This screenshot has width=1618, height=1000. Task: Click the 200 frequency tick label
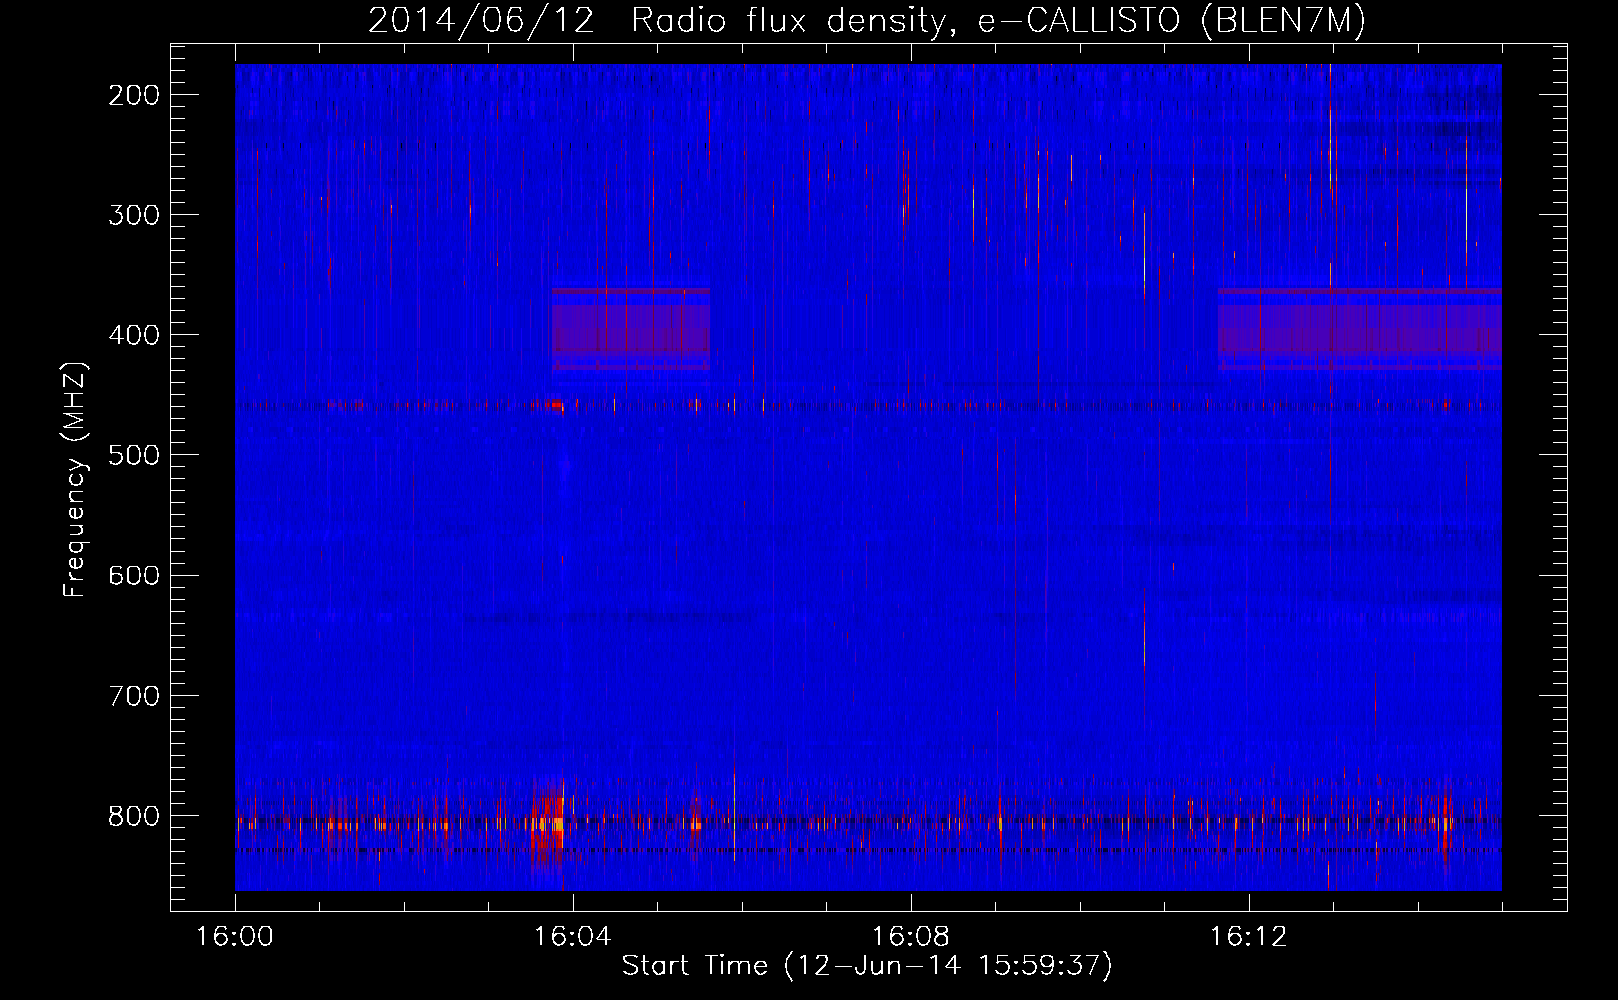132,95
